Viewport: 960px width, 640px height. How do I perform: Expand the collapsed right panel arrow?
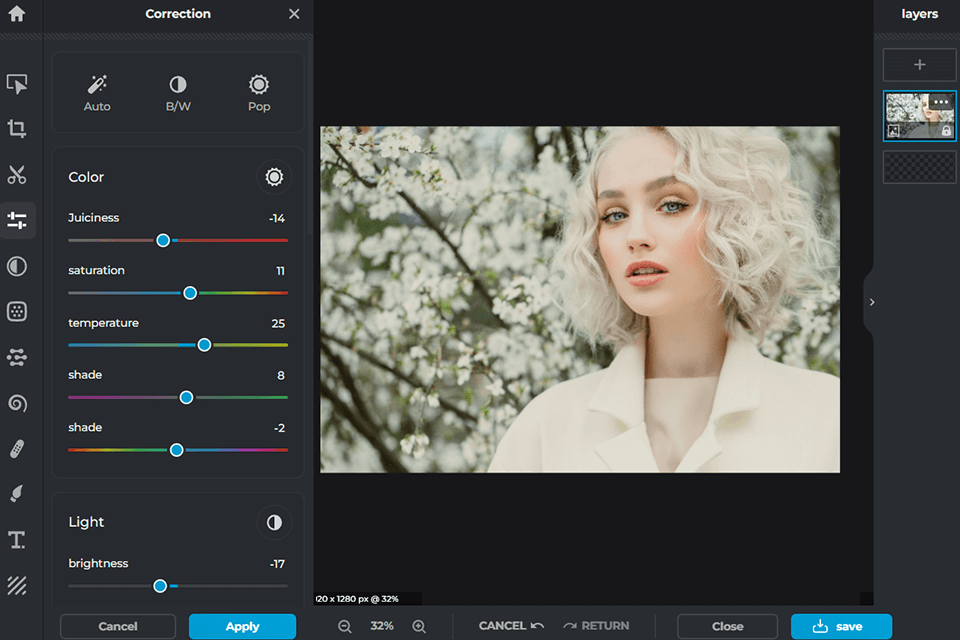pyautogui.click(x=871, y=302)
